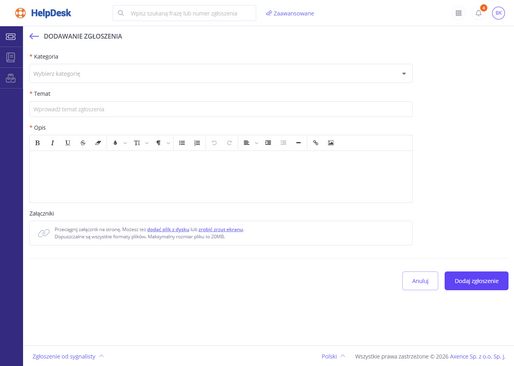Undo last edit in editor
The height and width of the screenshot is (366, 514).
(x=214, y=143)
